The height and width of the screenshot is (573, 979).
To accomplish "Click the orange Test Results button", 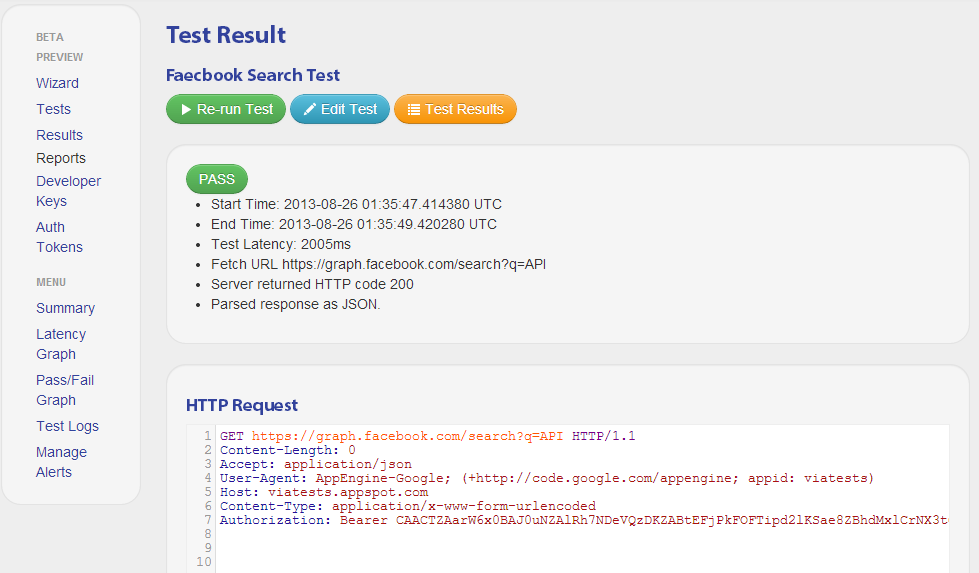I will pos(455,109).
